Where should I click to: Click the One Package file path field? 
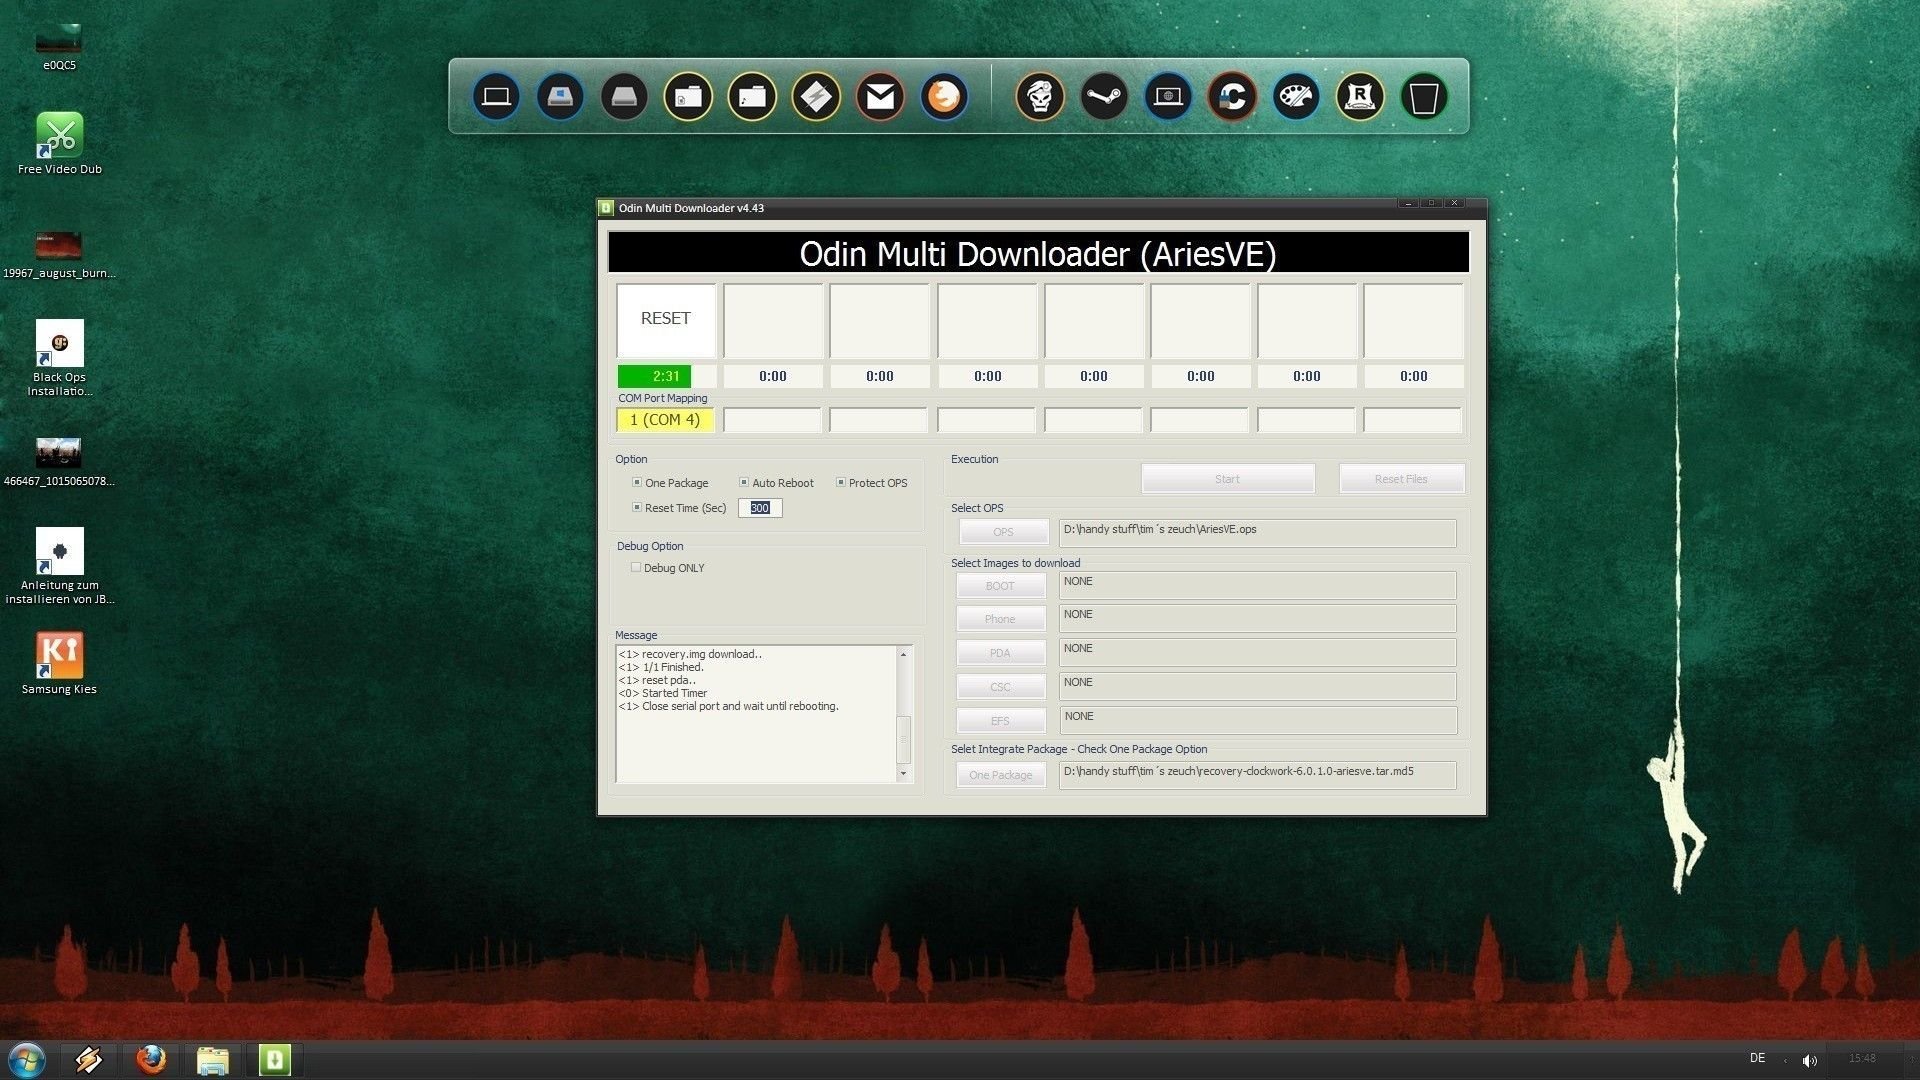click(1257, 775)
